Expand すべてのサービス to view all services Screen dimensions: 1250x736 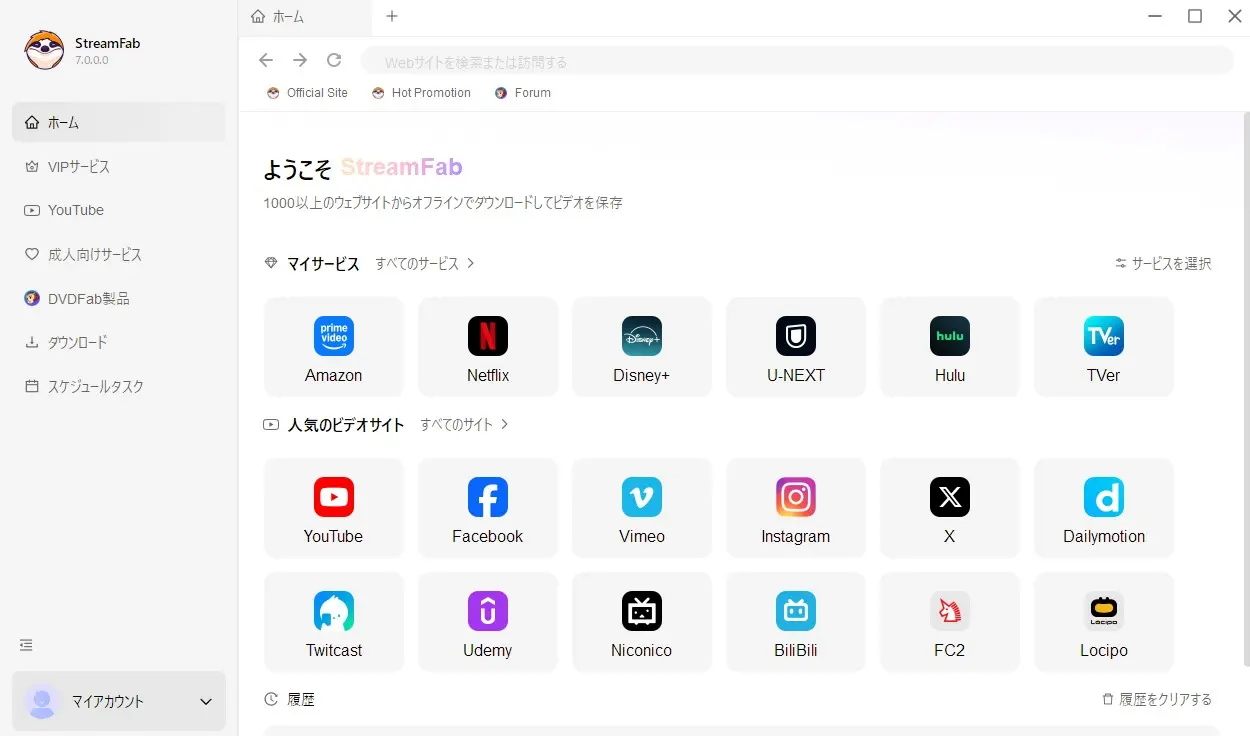tap(424, 263)
